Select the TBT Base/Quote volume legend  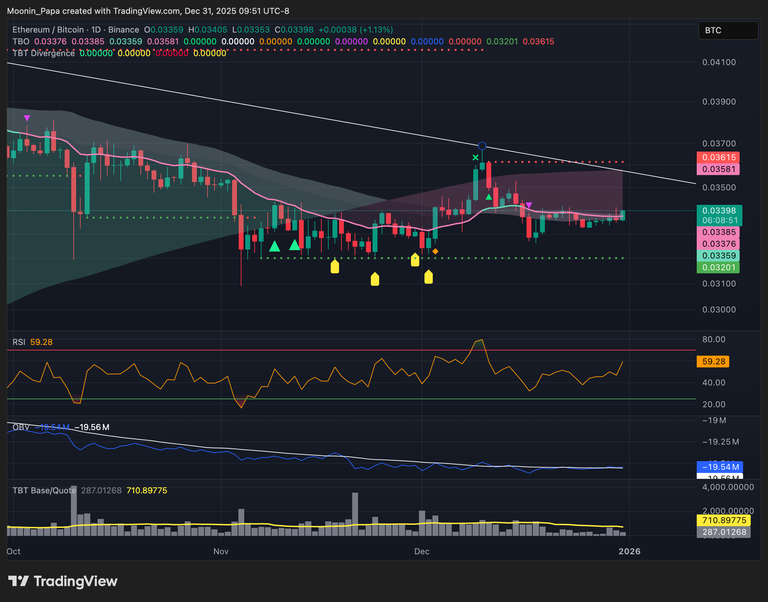(x=45, y=490)
